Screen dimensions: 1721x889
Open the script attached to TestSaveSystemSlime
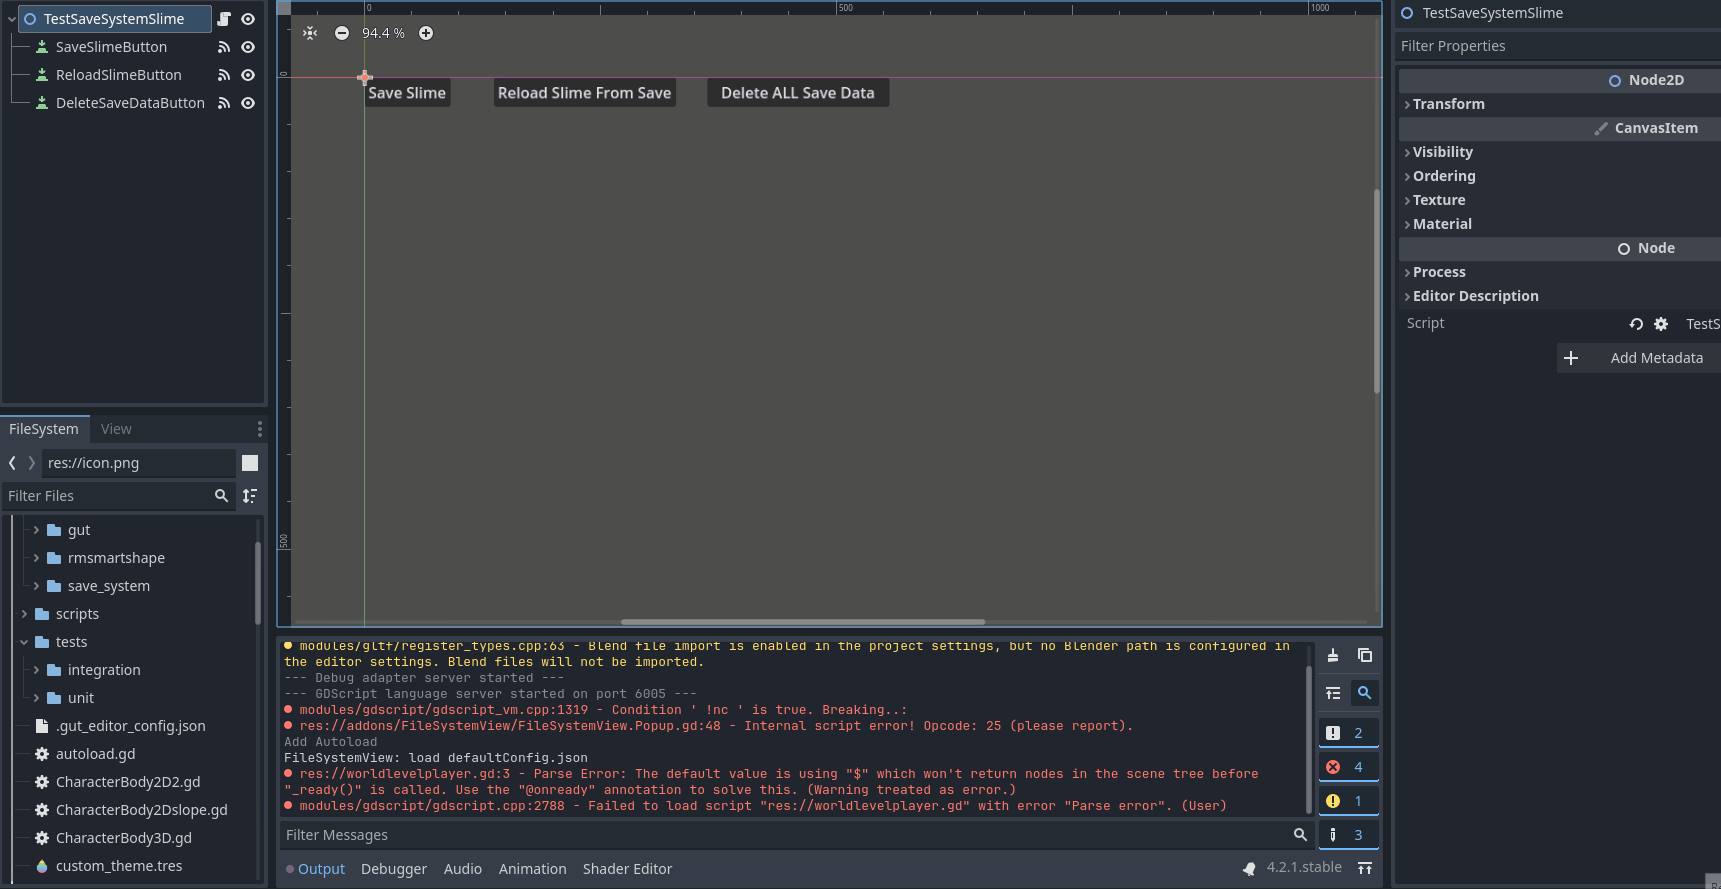coord(224,19)
